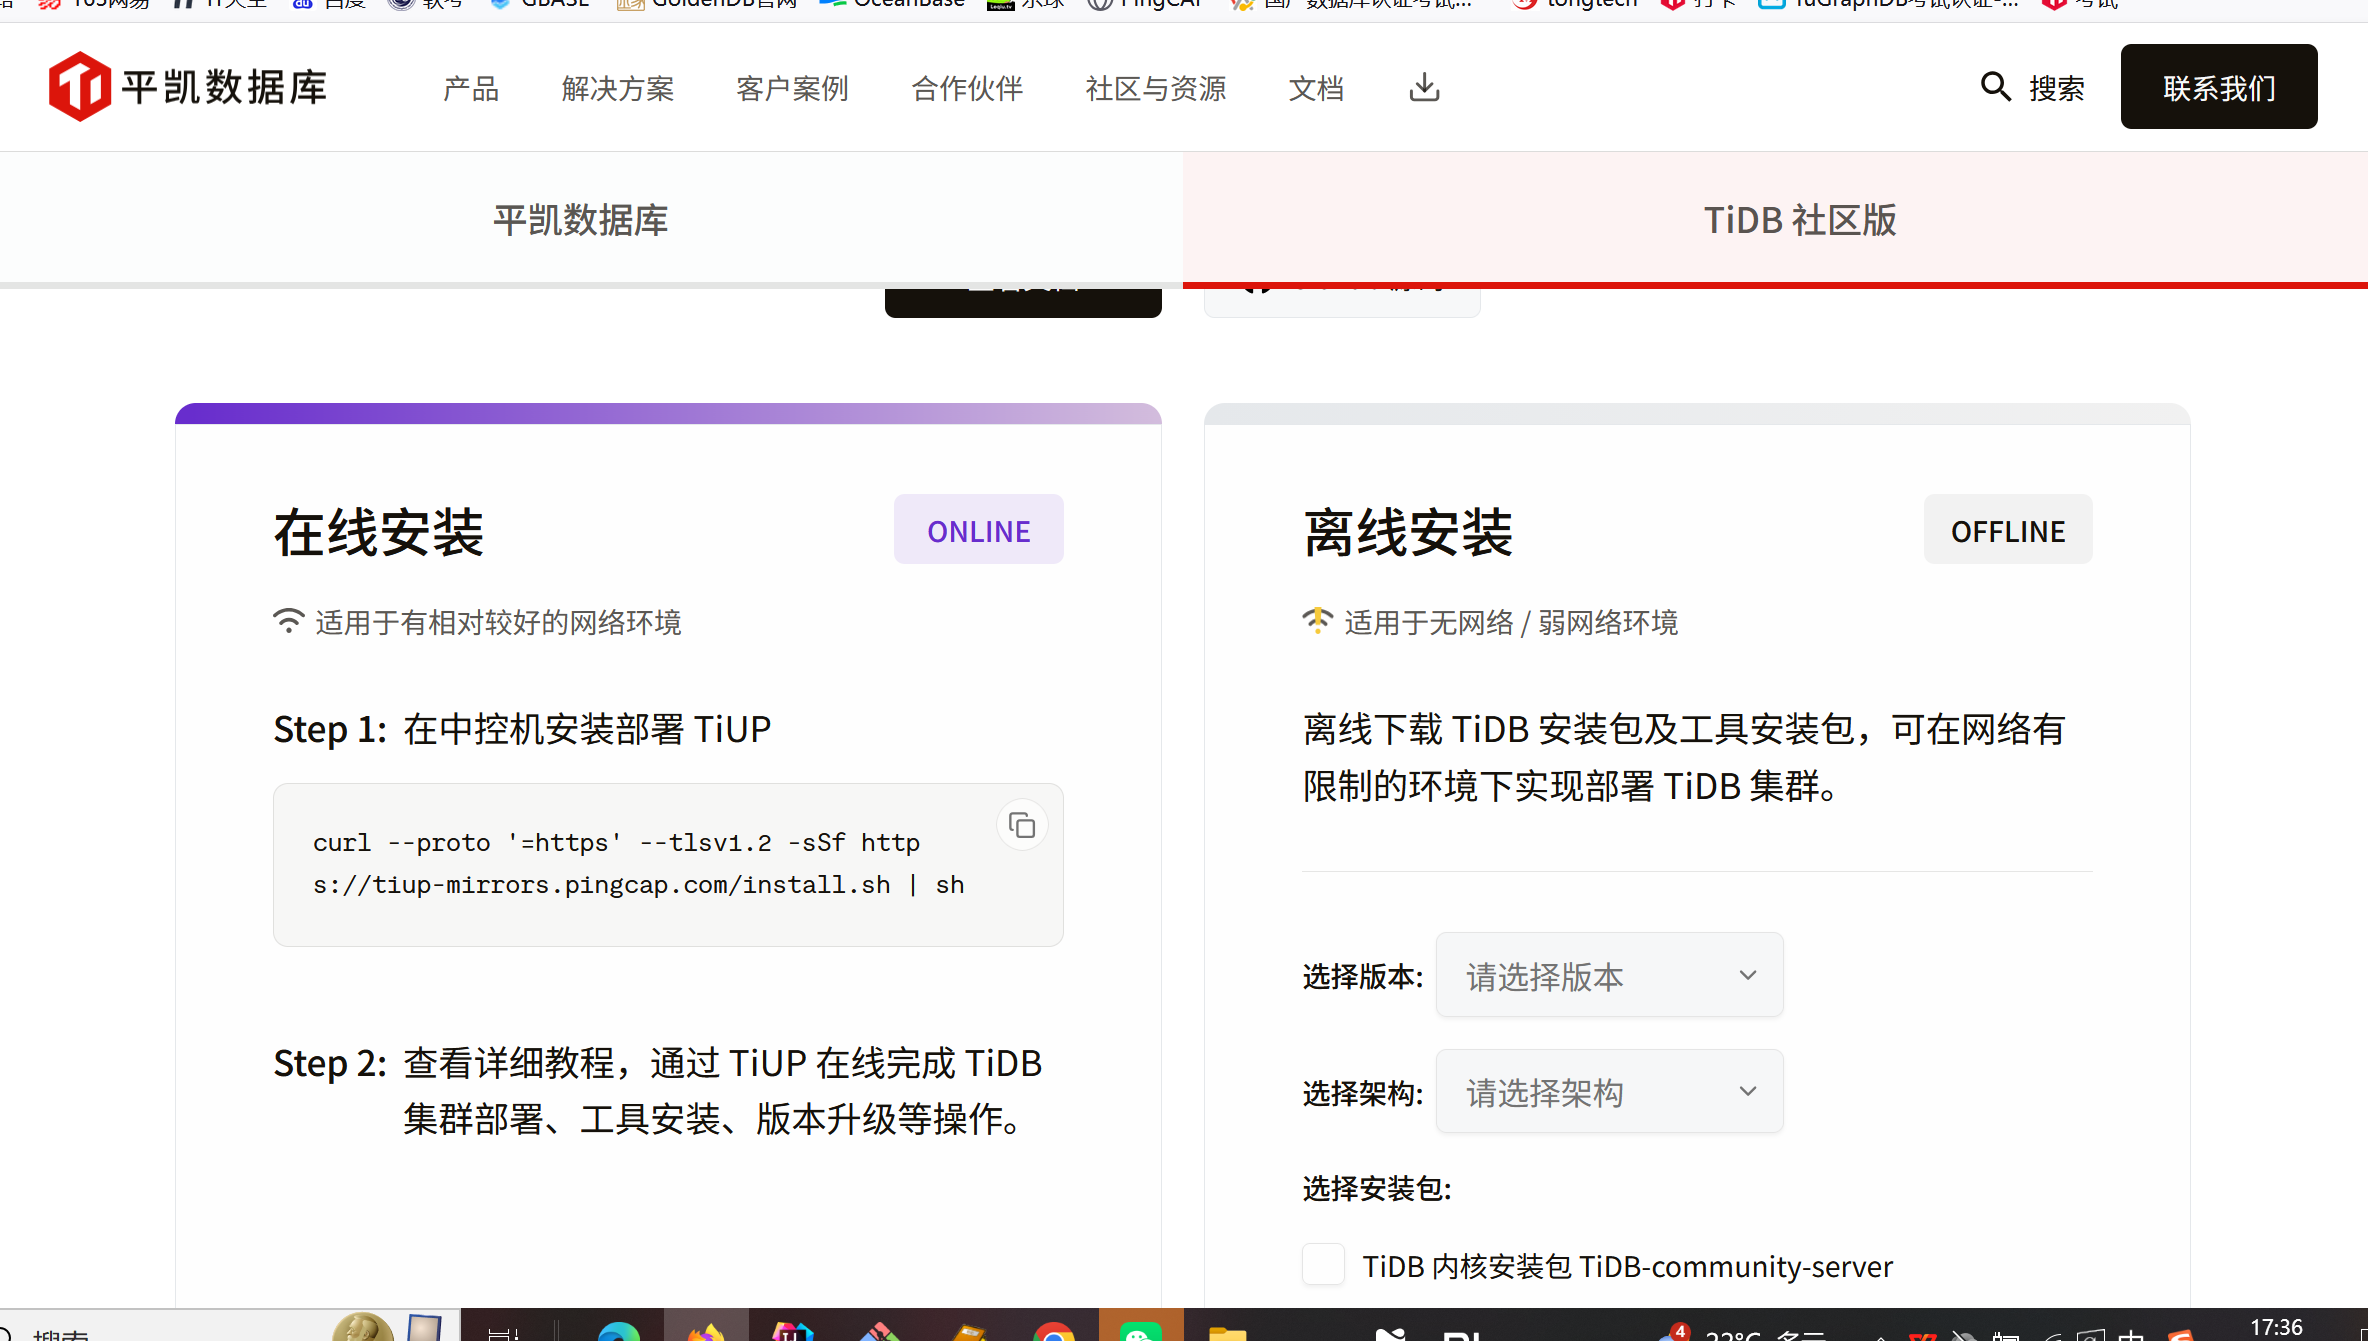Screen dimensions: 2368x1341
Task: Select the TiDB 社区版 tab
Action: click(1799, 219)
